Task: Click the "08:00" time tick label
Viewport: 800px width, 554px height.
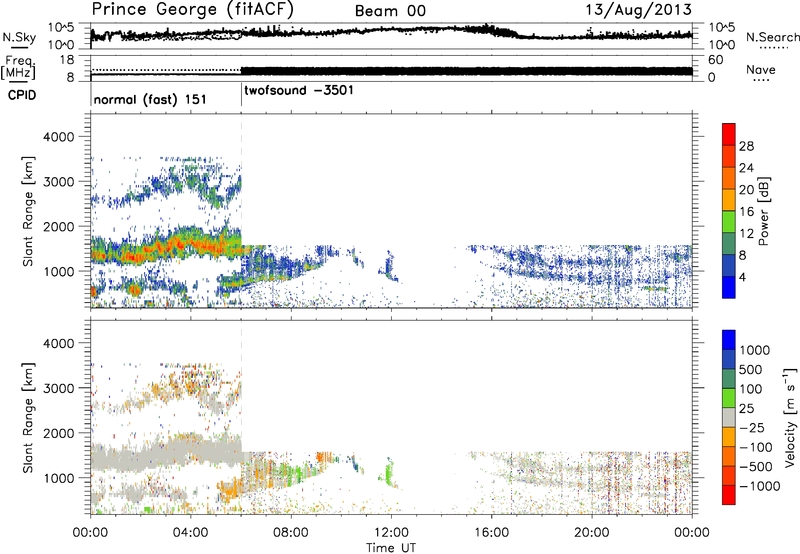Action: click(291, 533)
